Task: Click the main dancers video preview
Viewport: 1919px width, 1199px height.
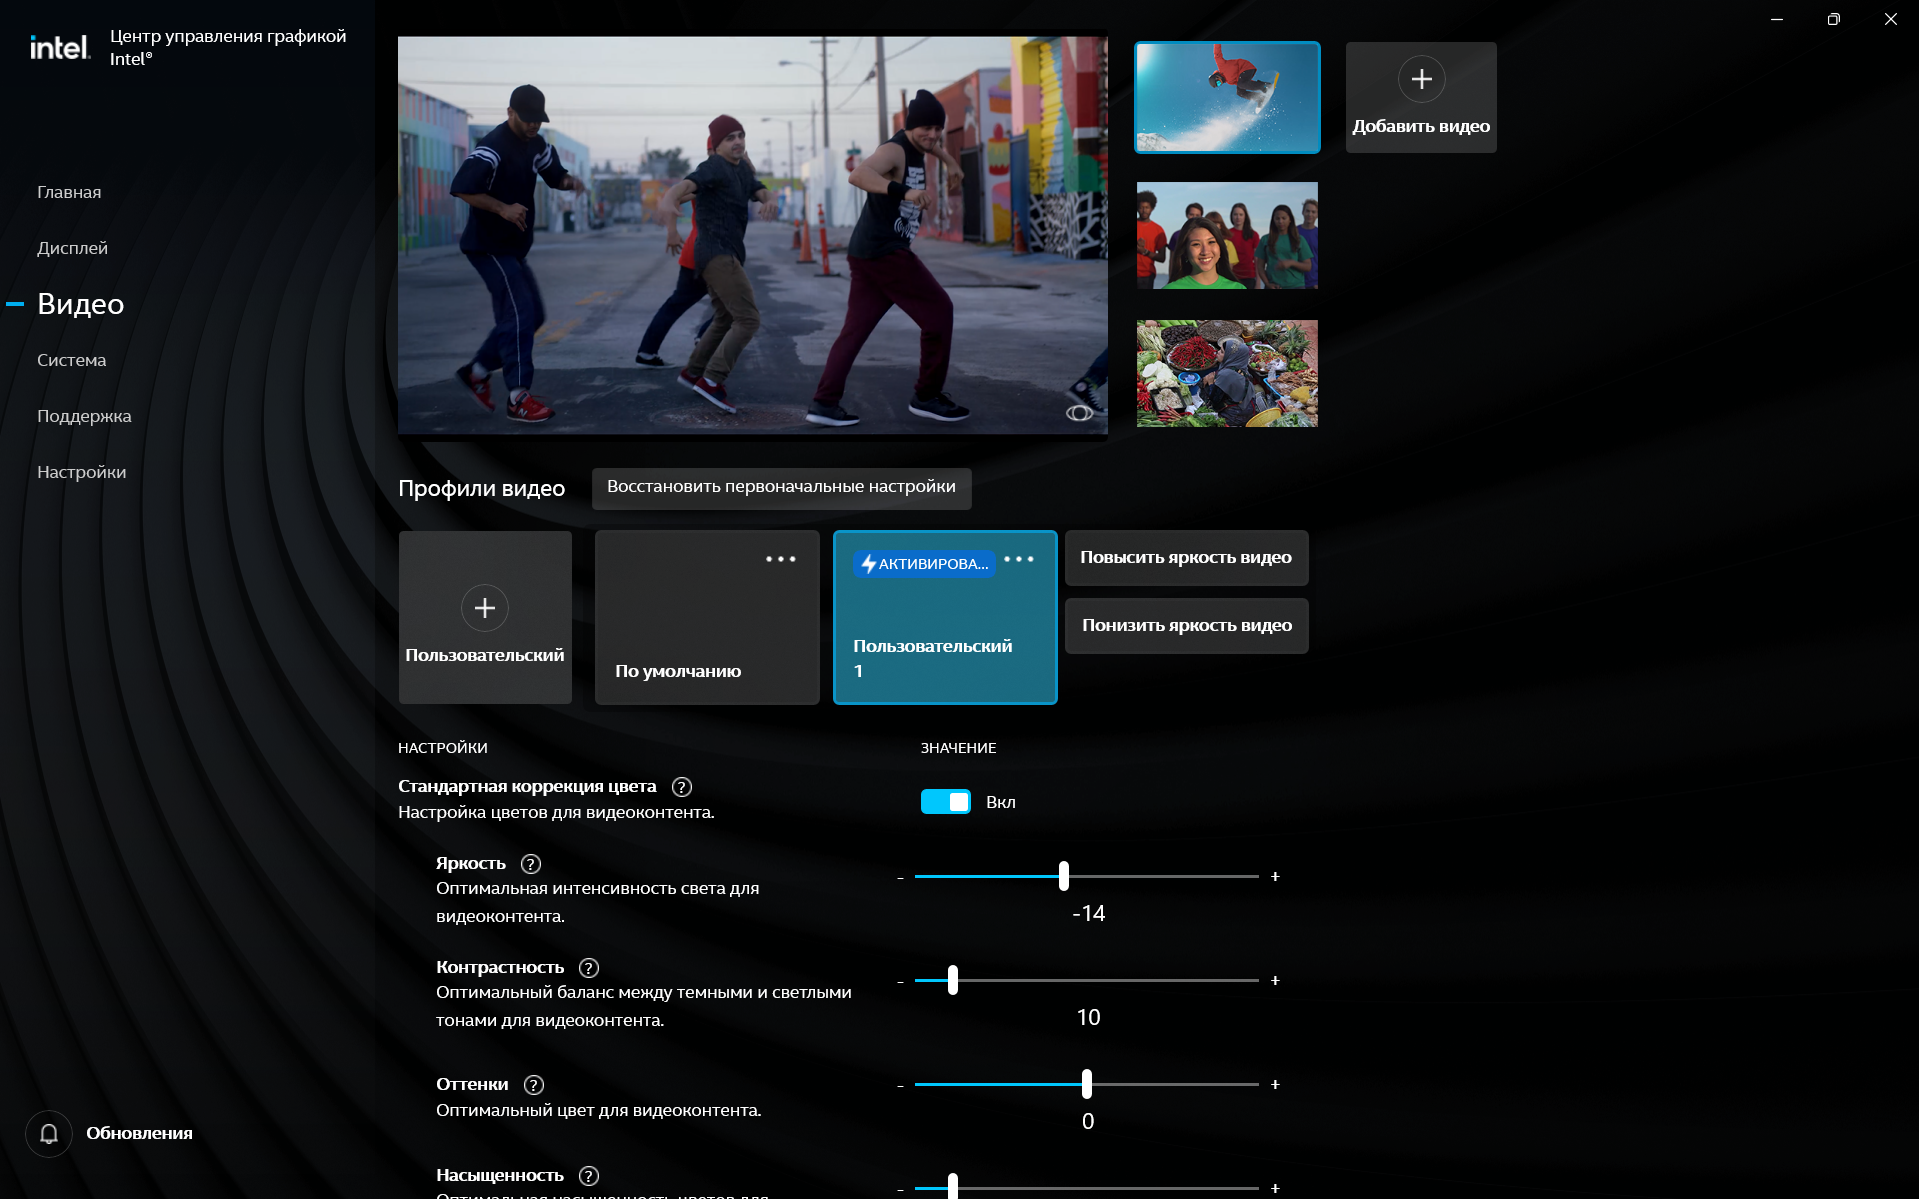Action: click(x=753, y=236)
